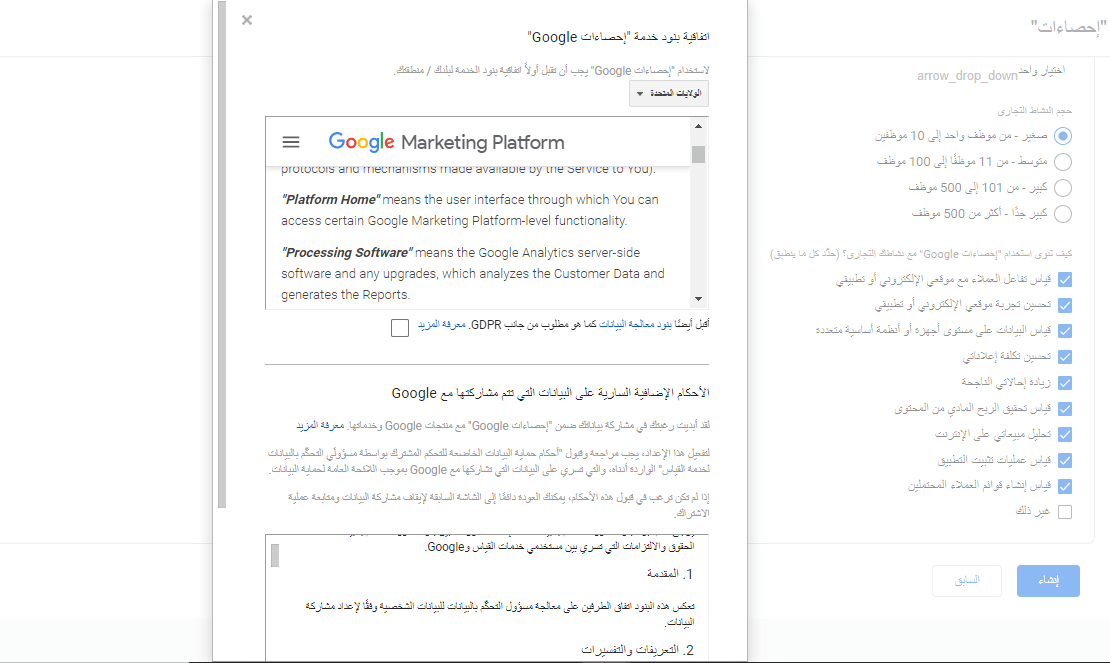Uncheck قياس تحقيق الربح المادي من المحتوى checkbox
1110x663 pixels.
1065,409
